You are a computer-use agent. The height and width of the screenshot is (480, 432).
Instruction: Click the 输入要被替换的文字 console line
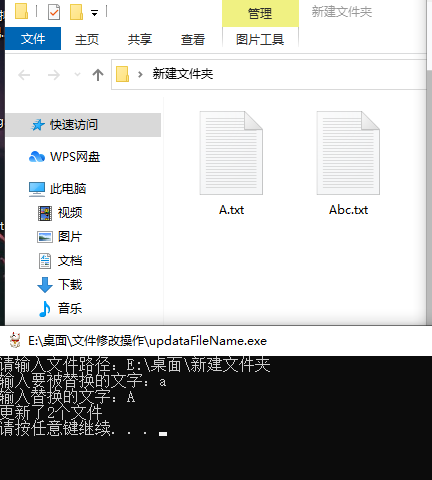(x=83, y=380)
